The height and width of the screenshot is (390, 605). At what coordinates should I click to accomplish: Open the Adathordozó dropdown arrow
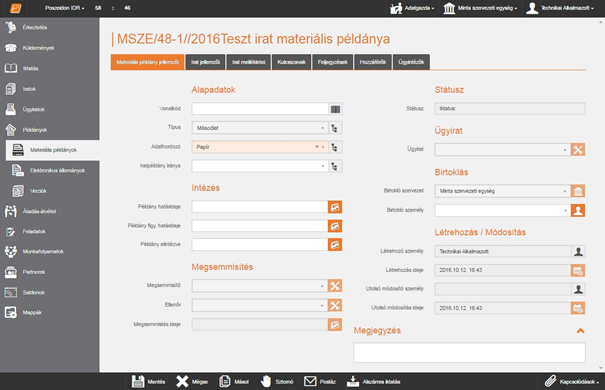point(323,147)
